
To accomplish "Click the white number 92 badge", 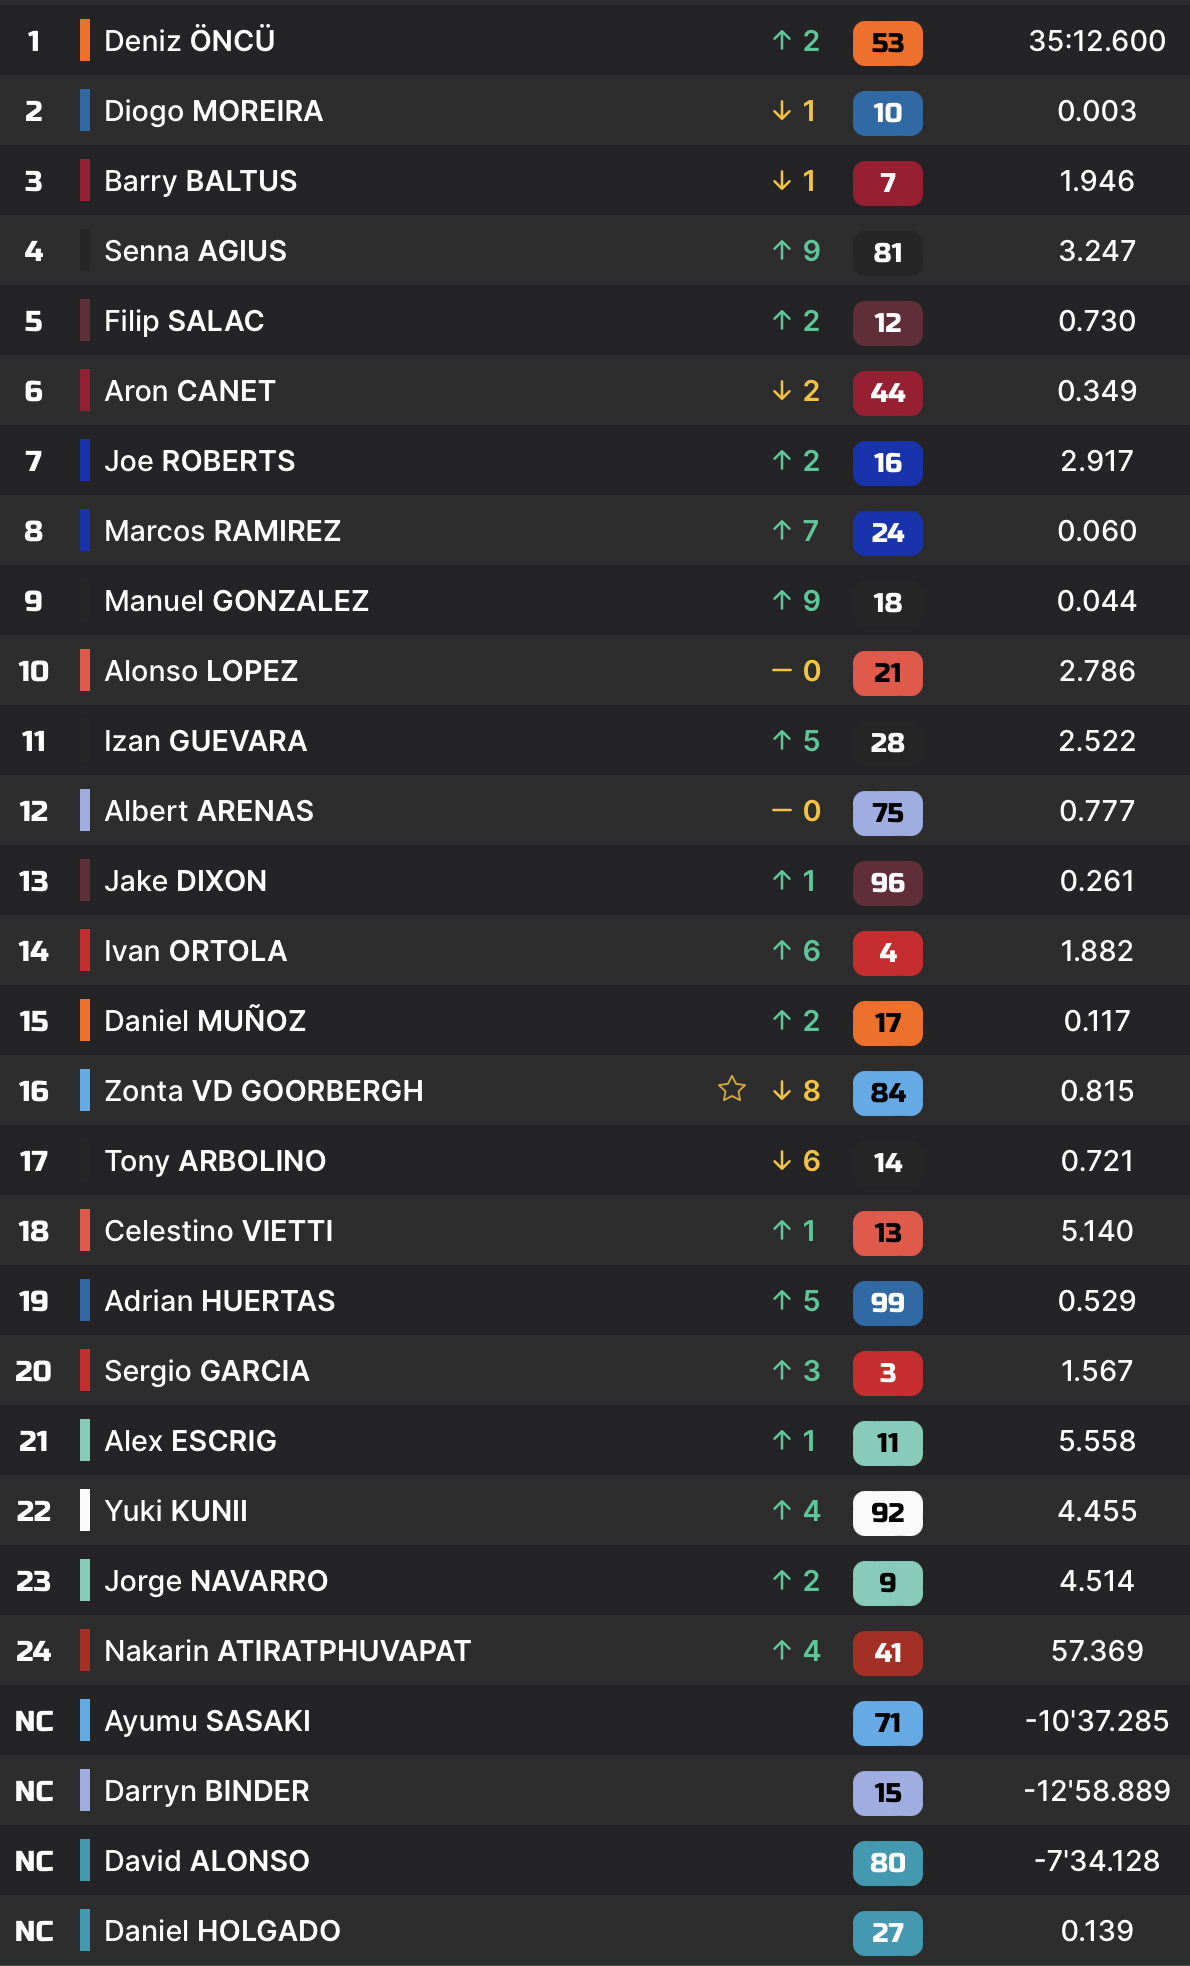I will point(887,1513).
